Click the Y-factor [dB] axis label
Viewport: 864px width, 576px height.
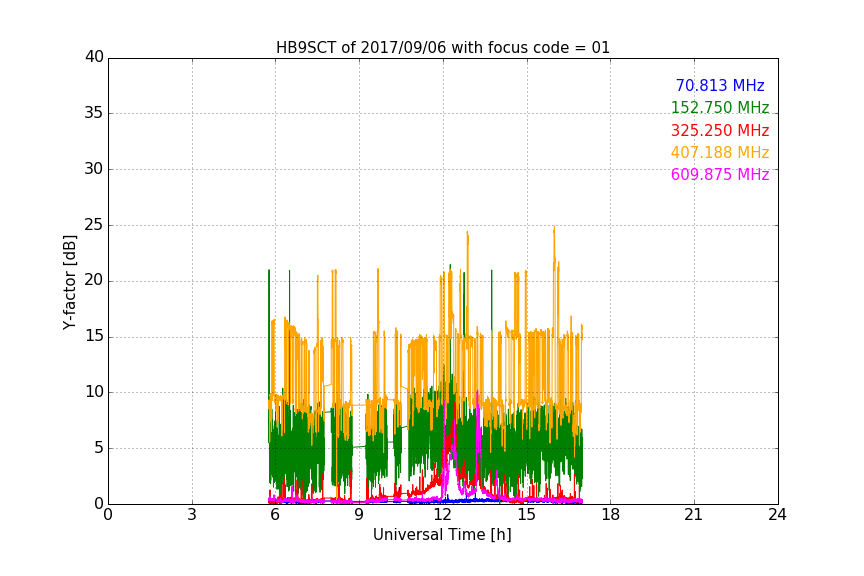point(69,282)
